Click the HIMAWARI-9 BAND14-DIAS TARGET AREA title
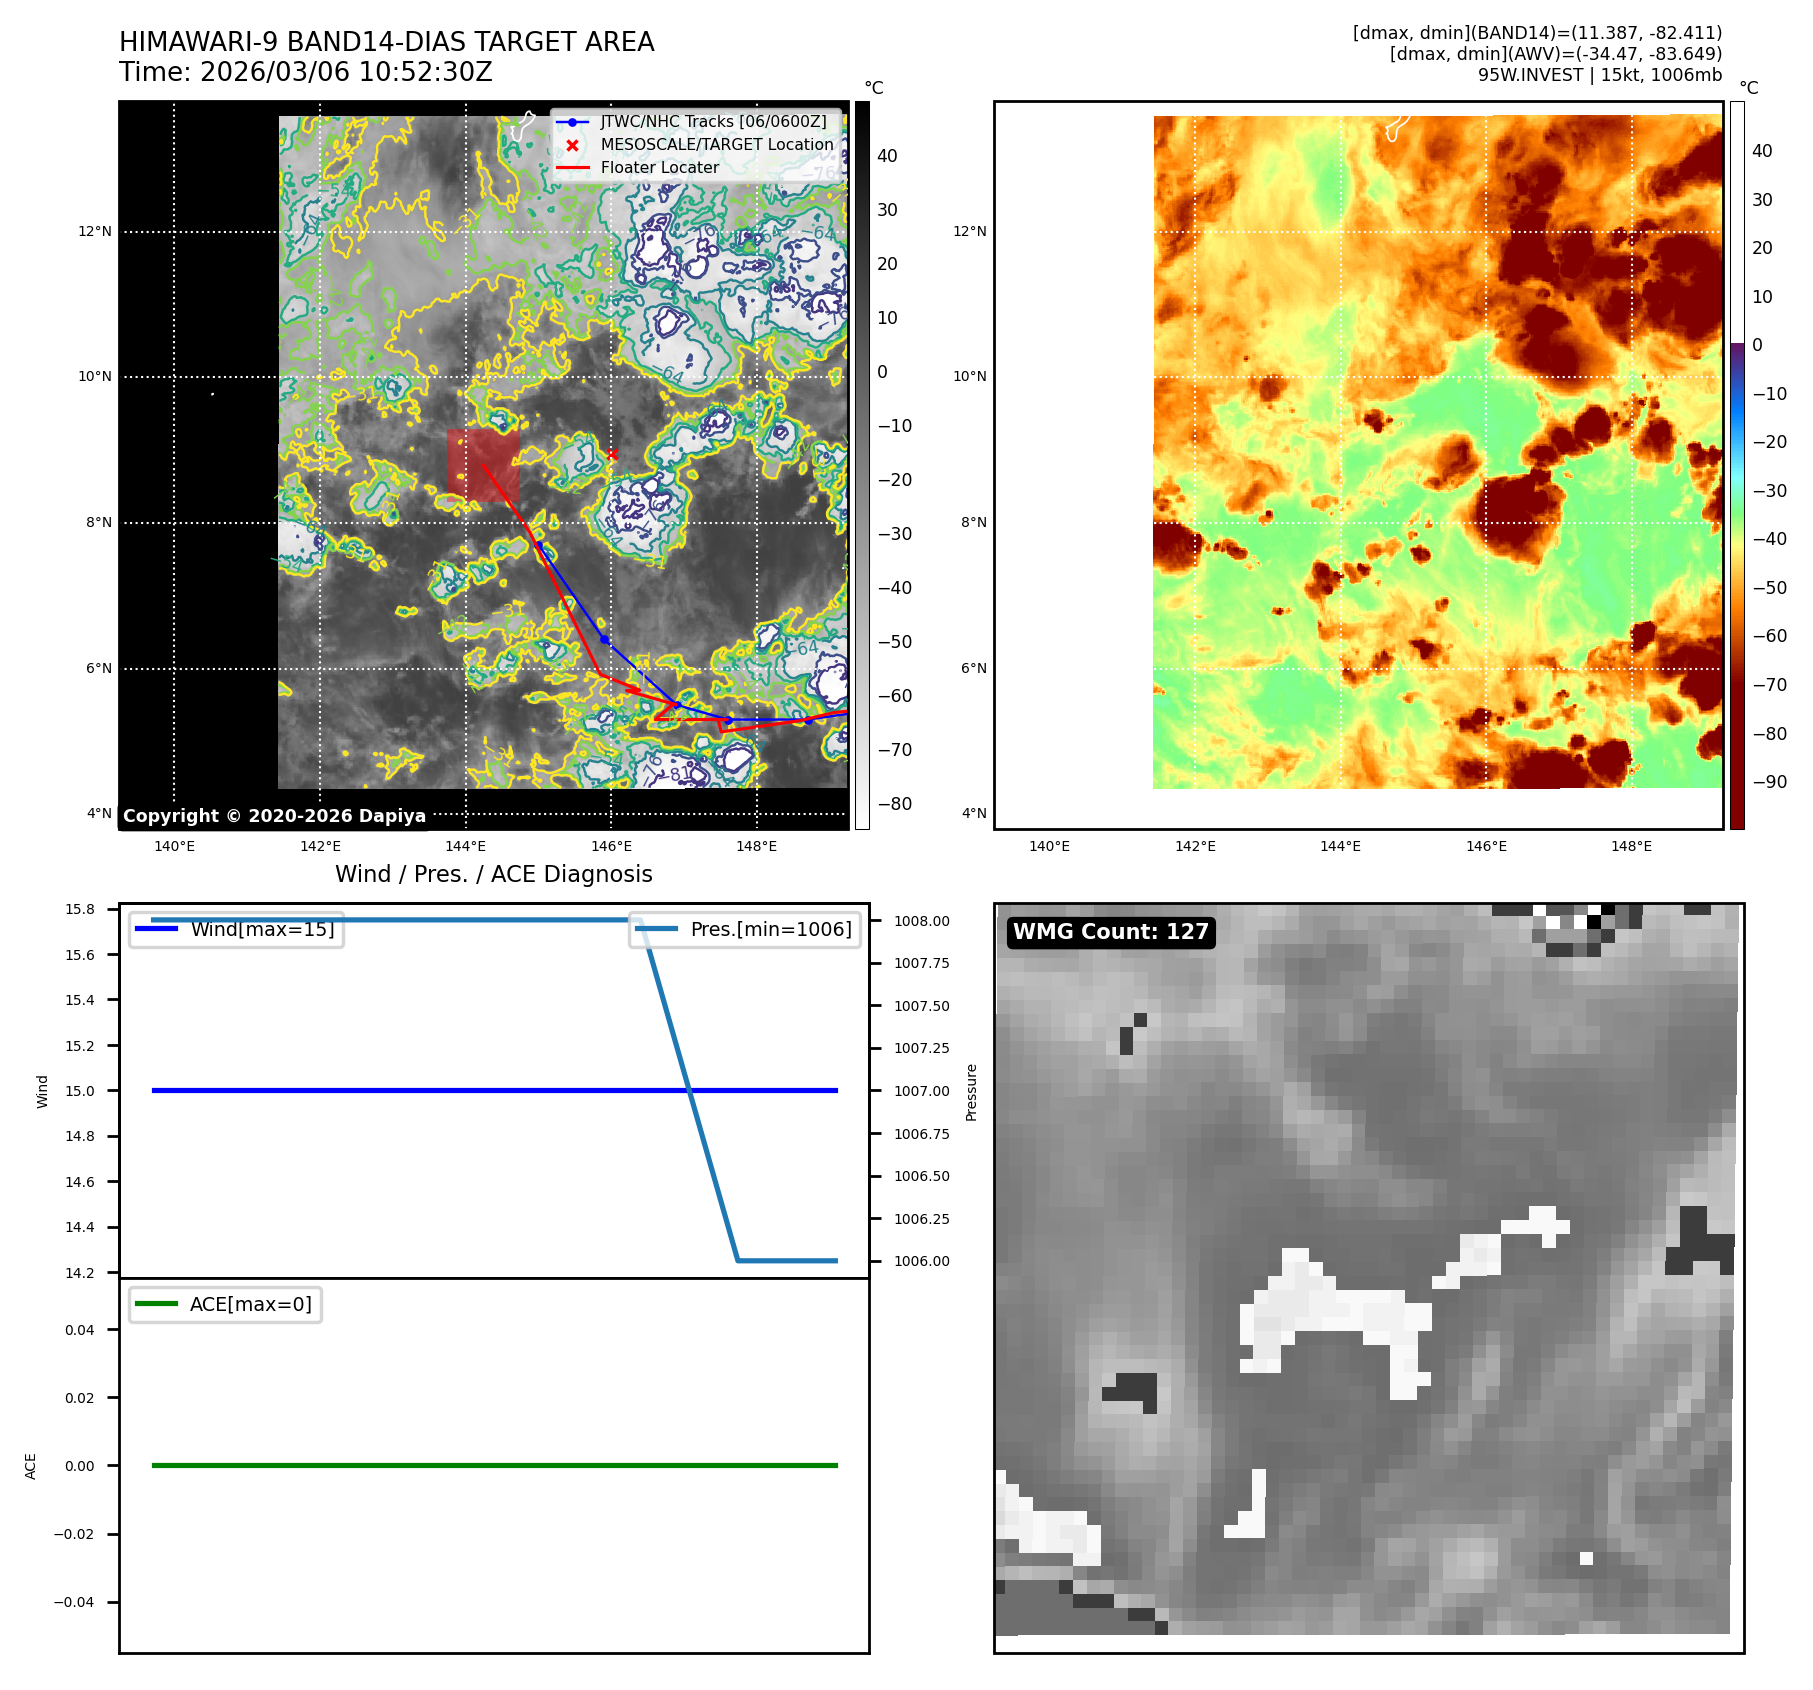Viewport: 1813px width, 1690px height. [386, 42]
